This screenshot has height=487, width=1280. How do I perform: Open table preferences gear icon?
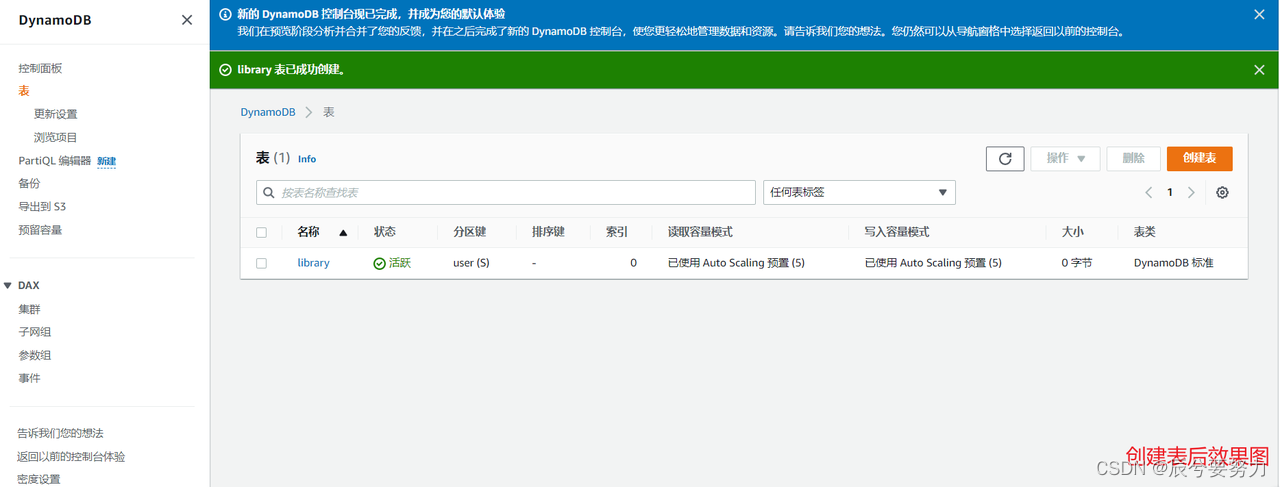click(x=1222, y=192)
